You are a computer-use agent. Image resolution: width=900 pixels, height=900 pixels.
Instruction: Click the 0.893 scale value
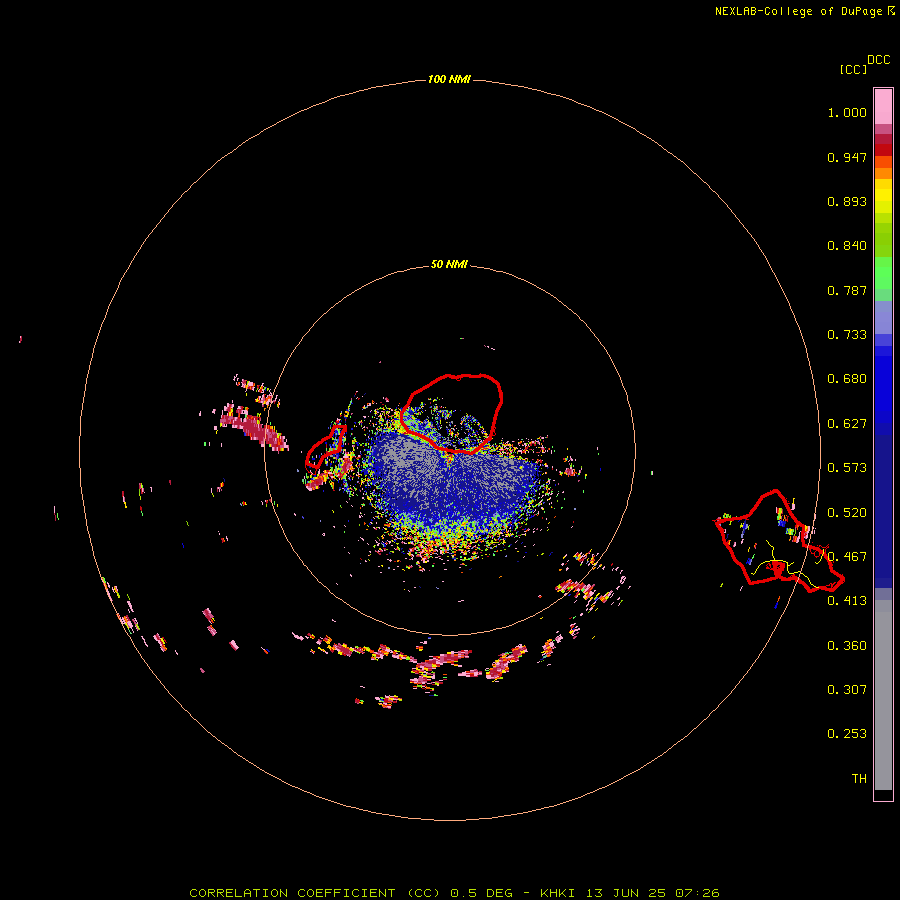click(847, 201)
